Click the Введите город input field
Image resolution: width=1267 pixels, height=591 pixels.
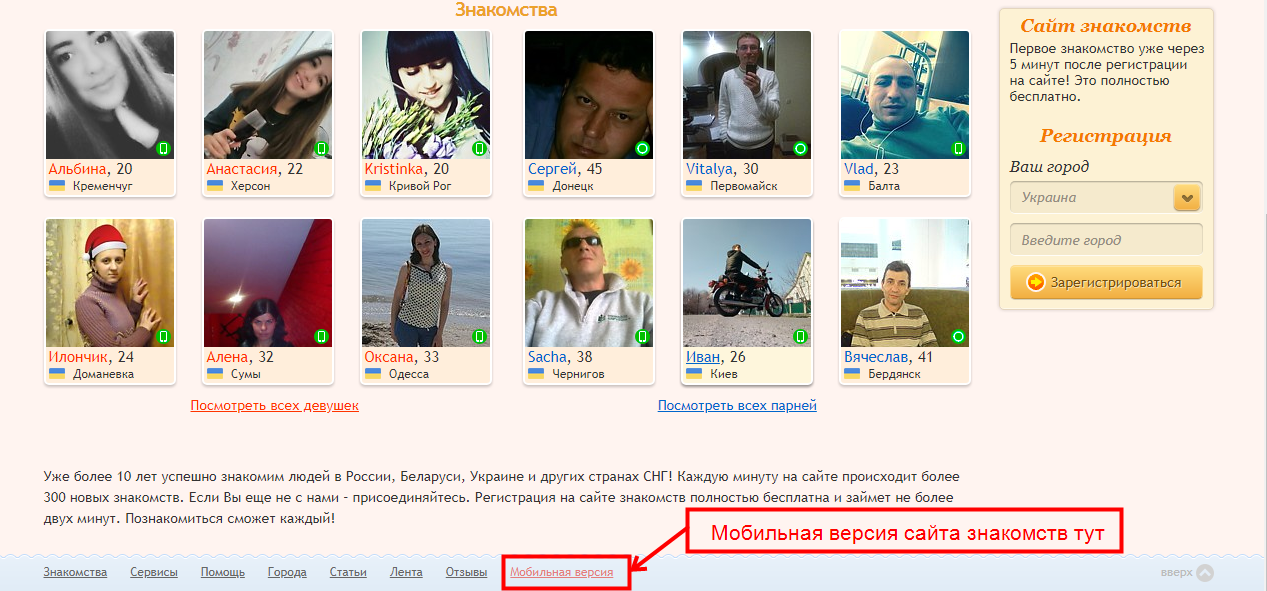coord(1106,240)
